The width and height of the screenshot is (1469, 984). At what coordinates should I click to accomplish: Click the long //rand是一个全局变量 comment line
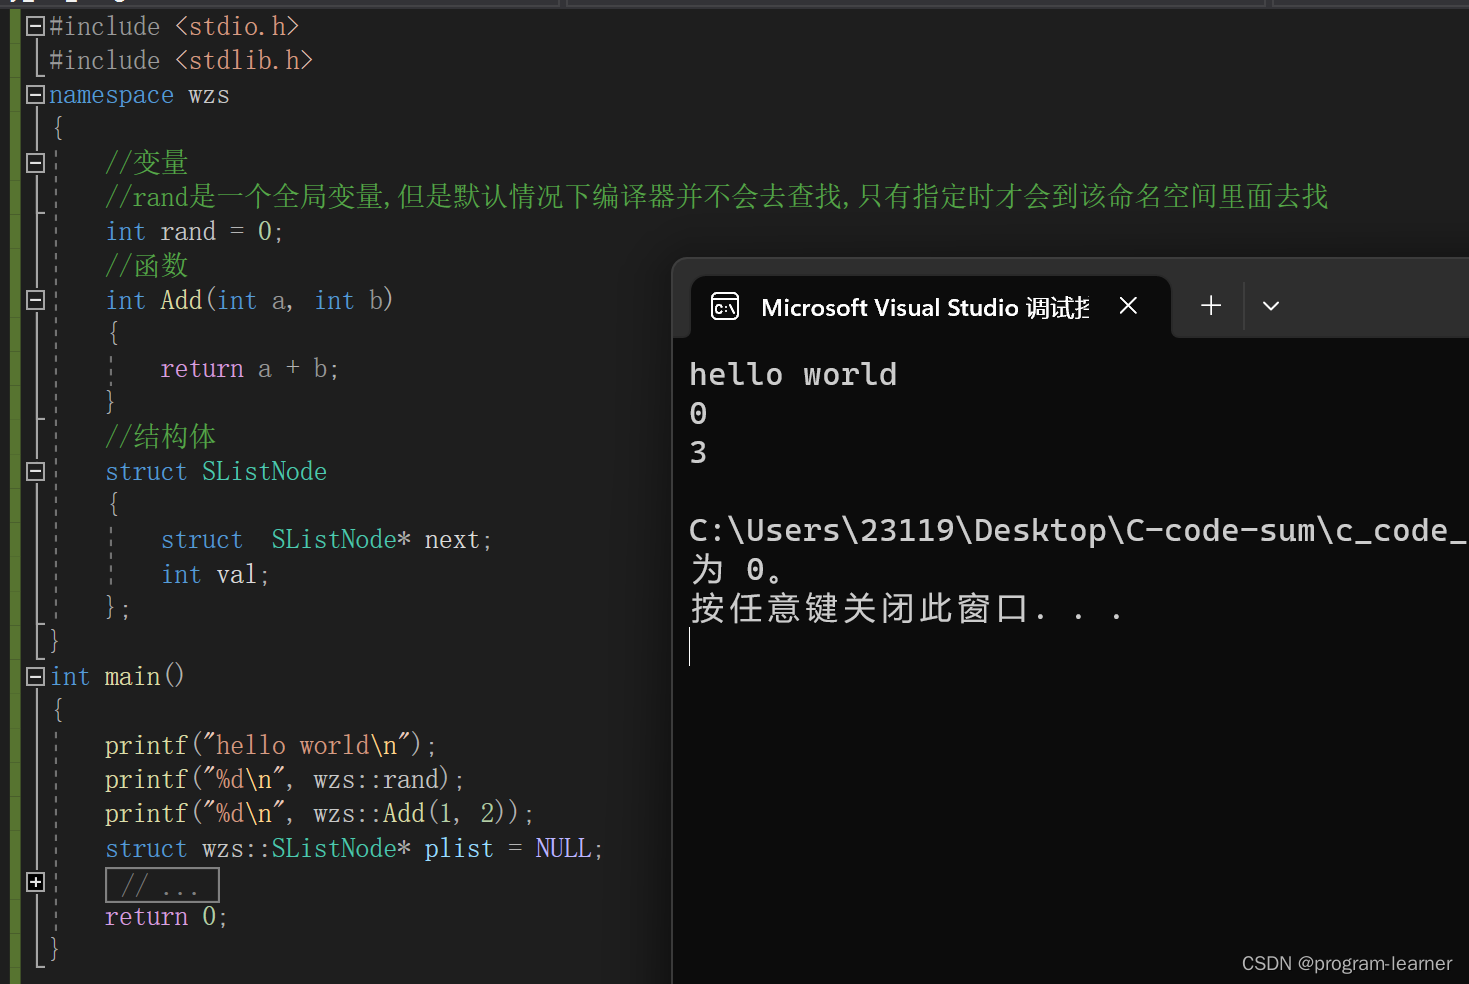click(717, 197)
